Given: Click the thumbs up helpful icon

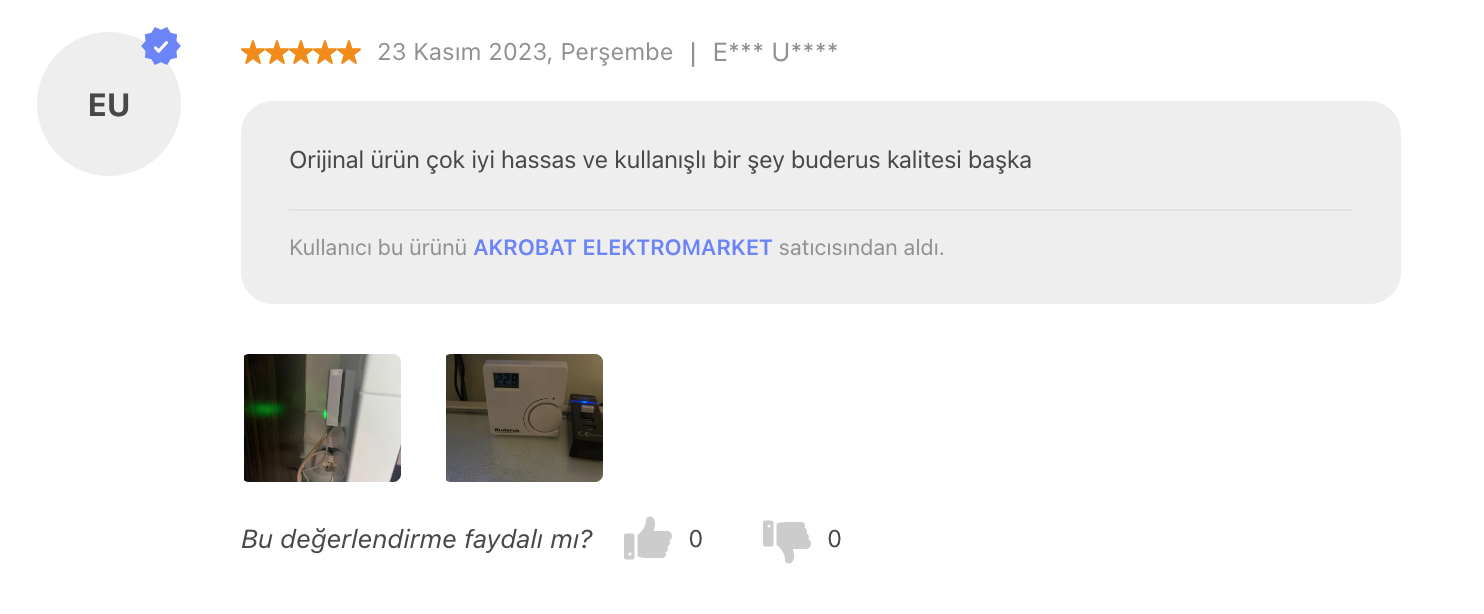Looking at the screenshot, I should 647,539.
